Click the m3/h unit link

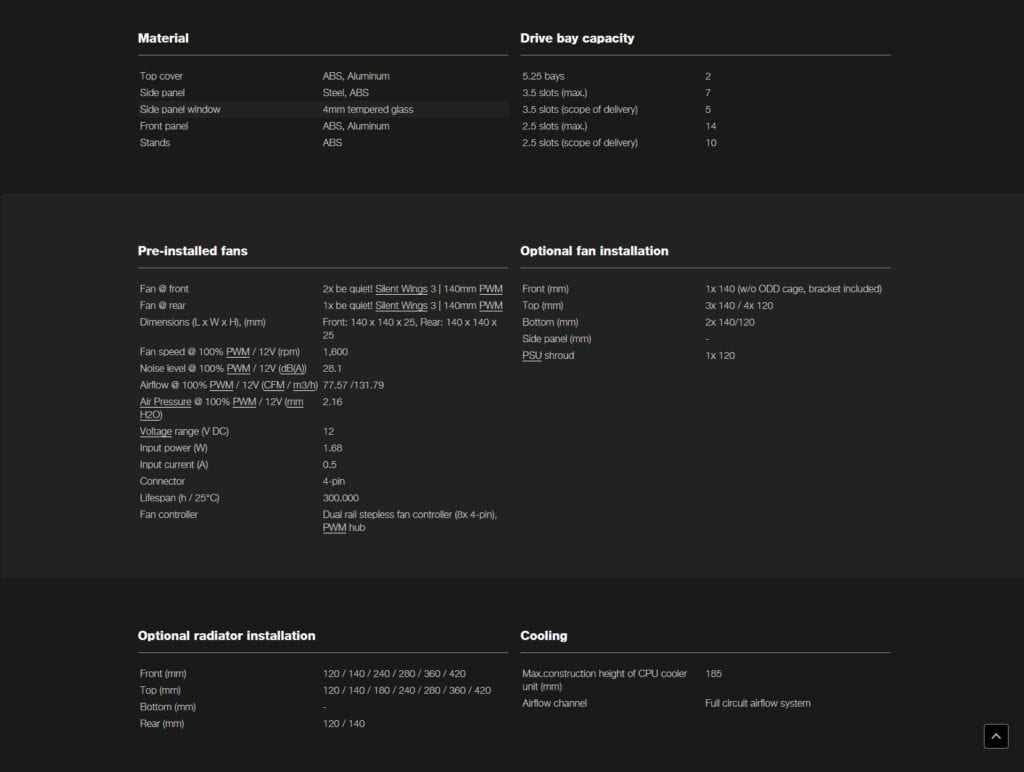tap(303, 385)
